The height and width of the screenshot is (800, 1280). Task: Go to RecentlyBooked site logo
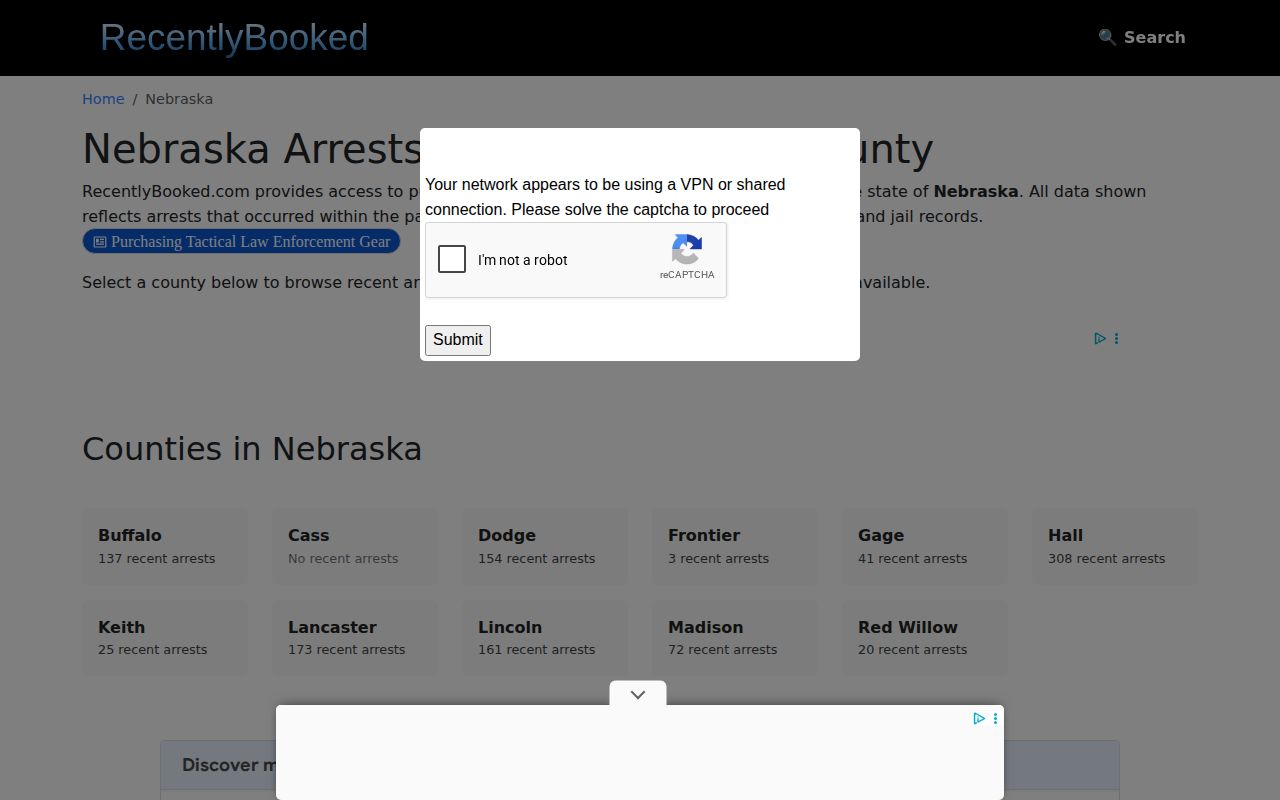point(234,37)
